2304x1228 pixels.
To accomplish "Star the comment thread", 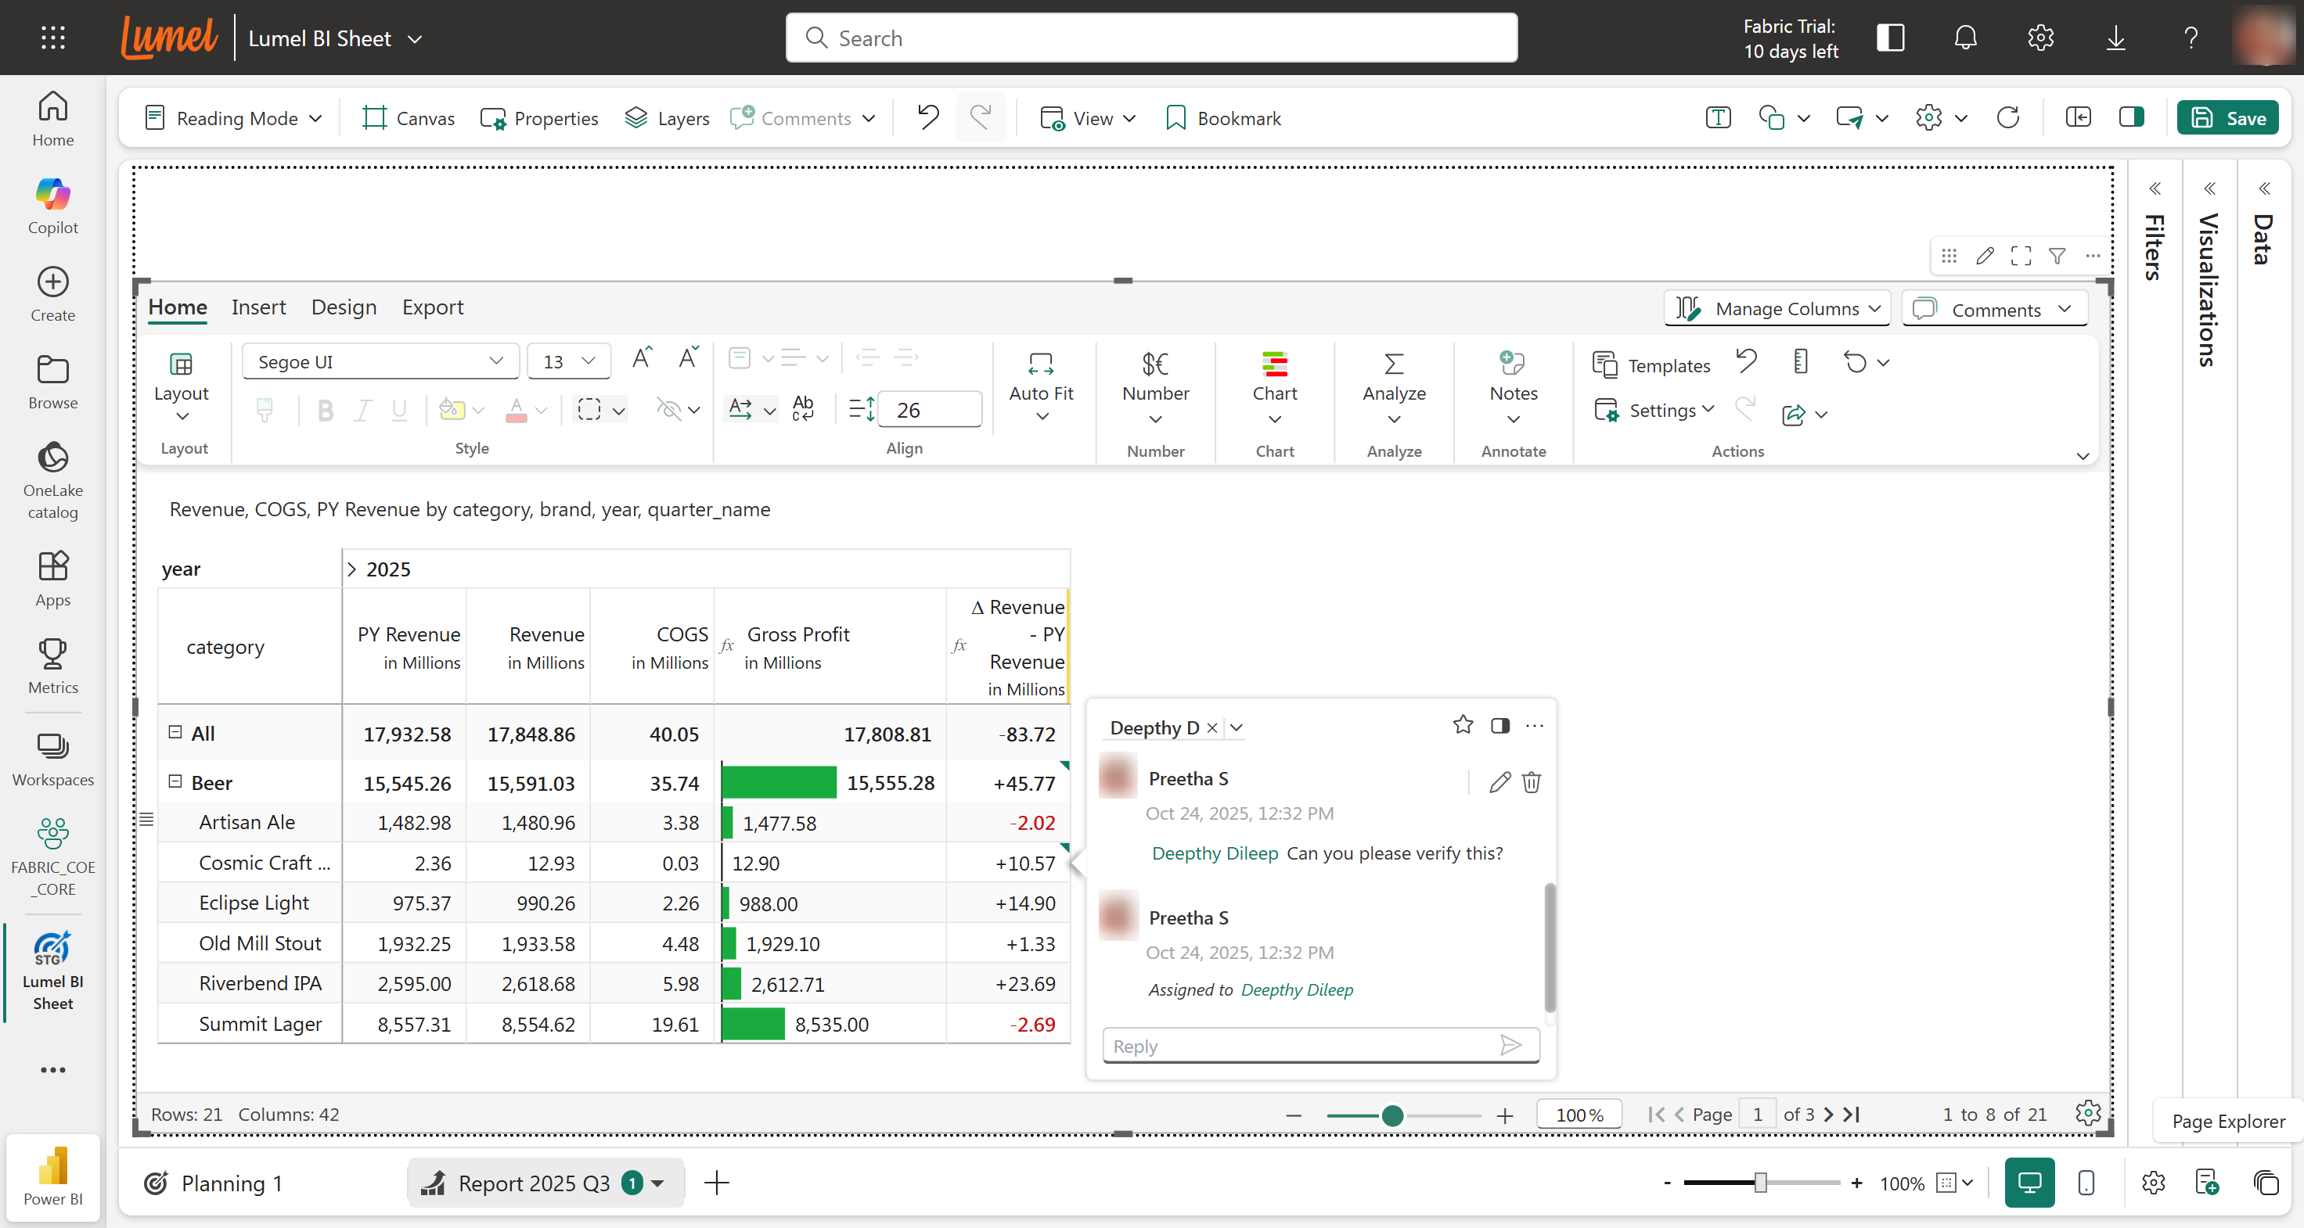I will pos(1462,725).
